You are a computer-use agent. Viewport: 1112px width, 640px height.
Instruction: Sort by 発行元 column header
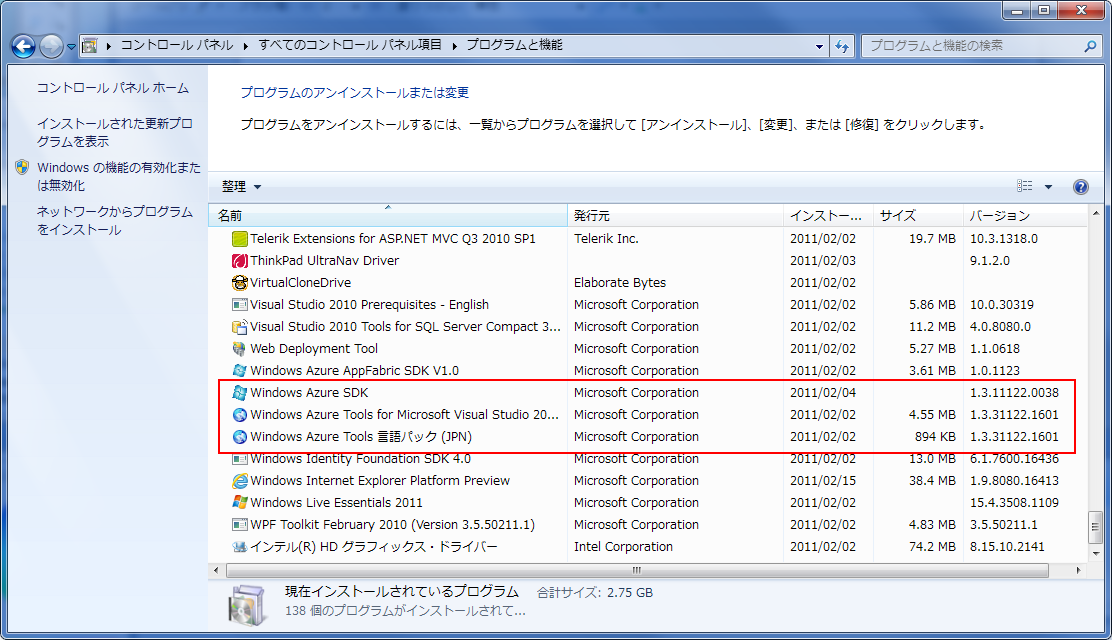(675, 215)
